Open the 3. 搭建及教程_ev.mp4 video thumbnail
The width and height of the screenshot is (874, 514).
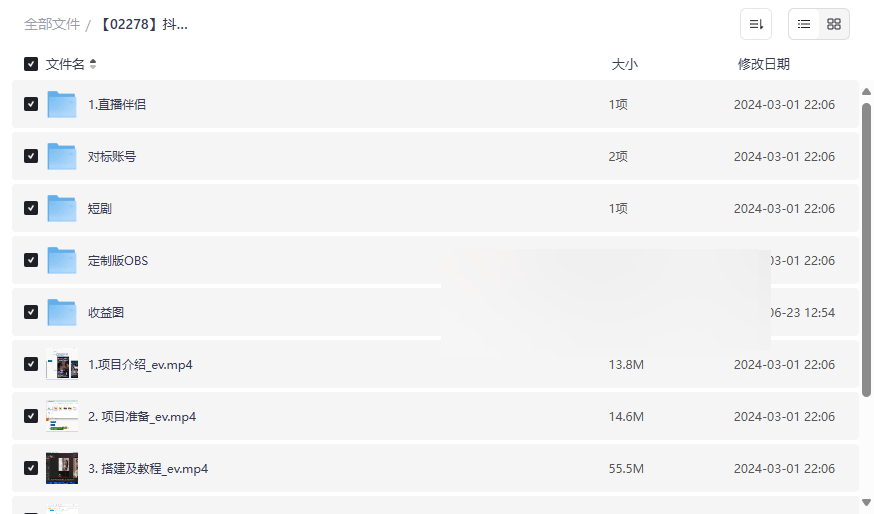pyautogui.click(x=62, y=468)
